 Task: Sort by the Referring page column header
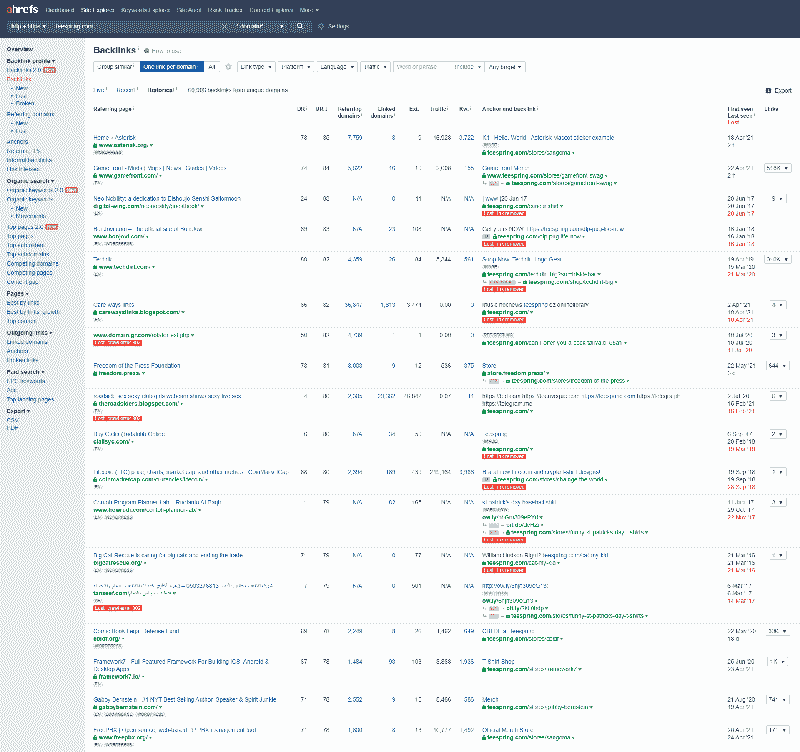click(113, 109)
